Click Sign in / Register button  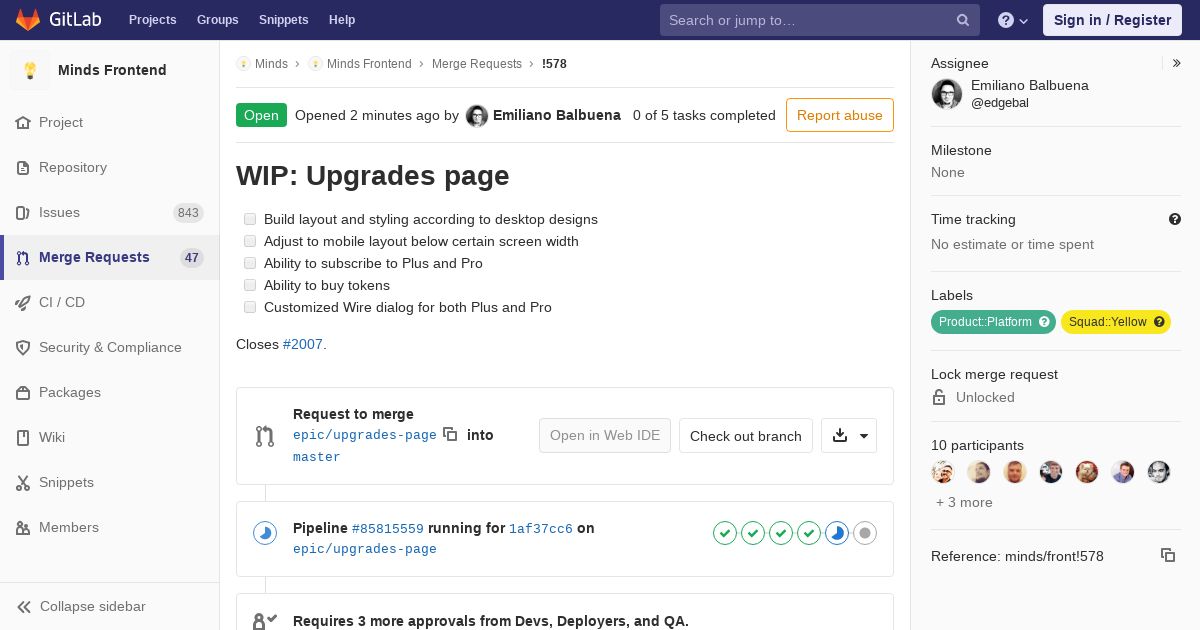tap(1112, 20)
